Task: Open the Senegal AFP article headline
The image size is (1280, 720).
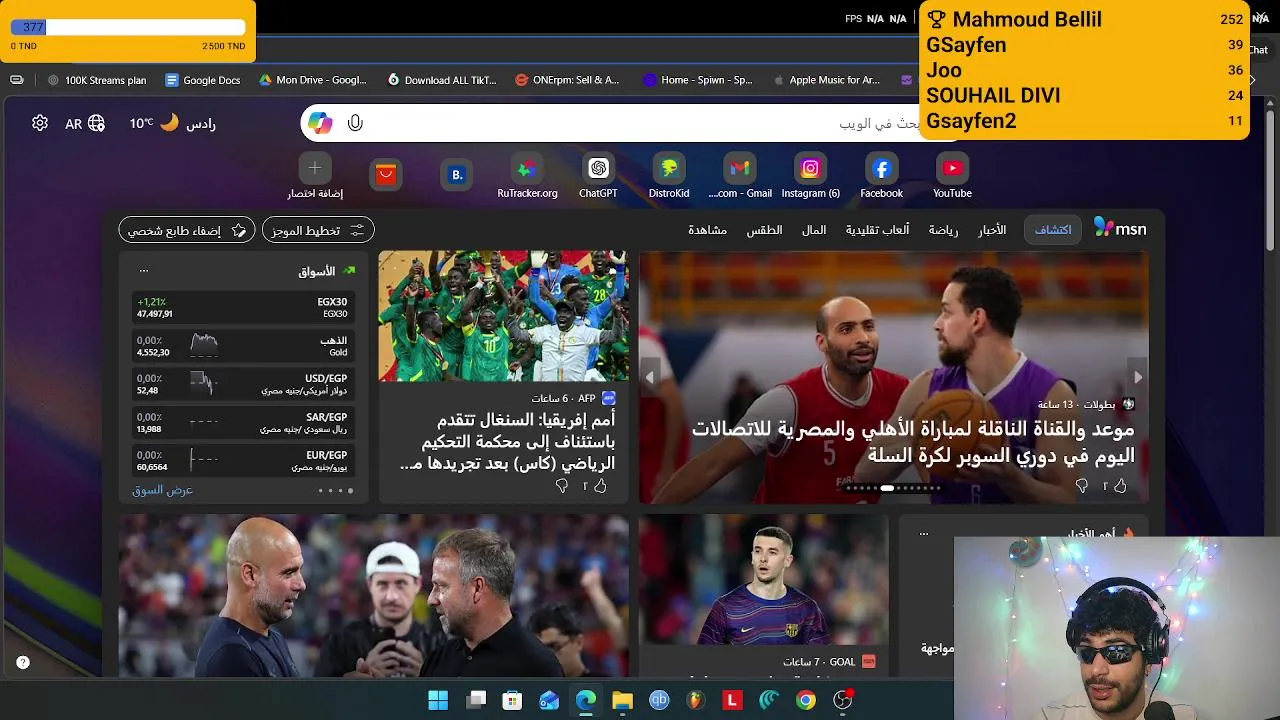Action: [507, 441]
